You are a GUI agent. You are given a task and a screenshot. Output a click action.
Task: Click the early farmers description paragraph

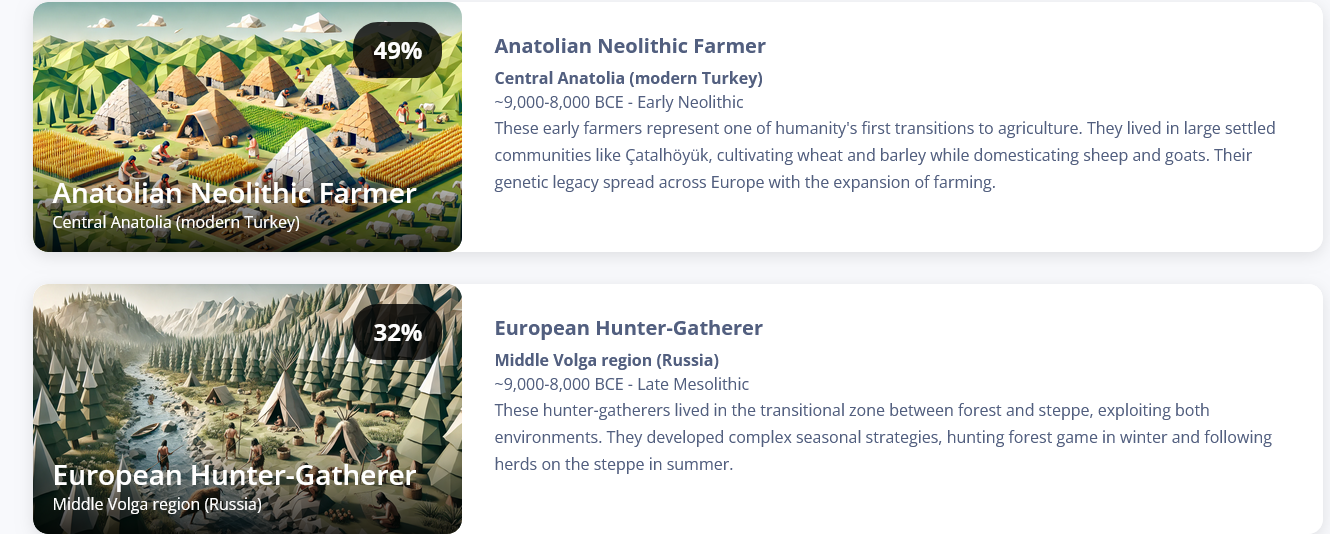coord(885,156)
